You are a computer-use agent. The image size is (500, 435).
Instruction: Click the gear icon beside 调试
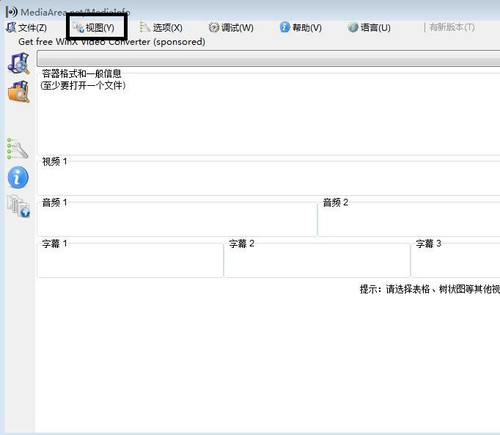214,27
